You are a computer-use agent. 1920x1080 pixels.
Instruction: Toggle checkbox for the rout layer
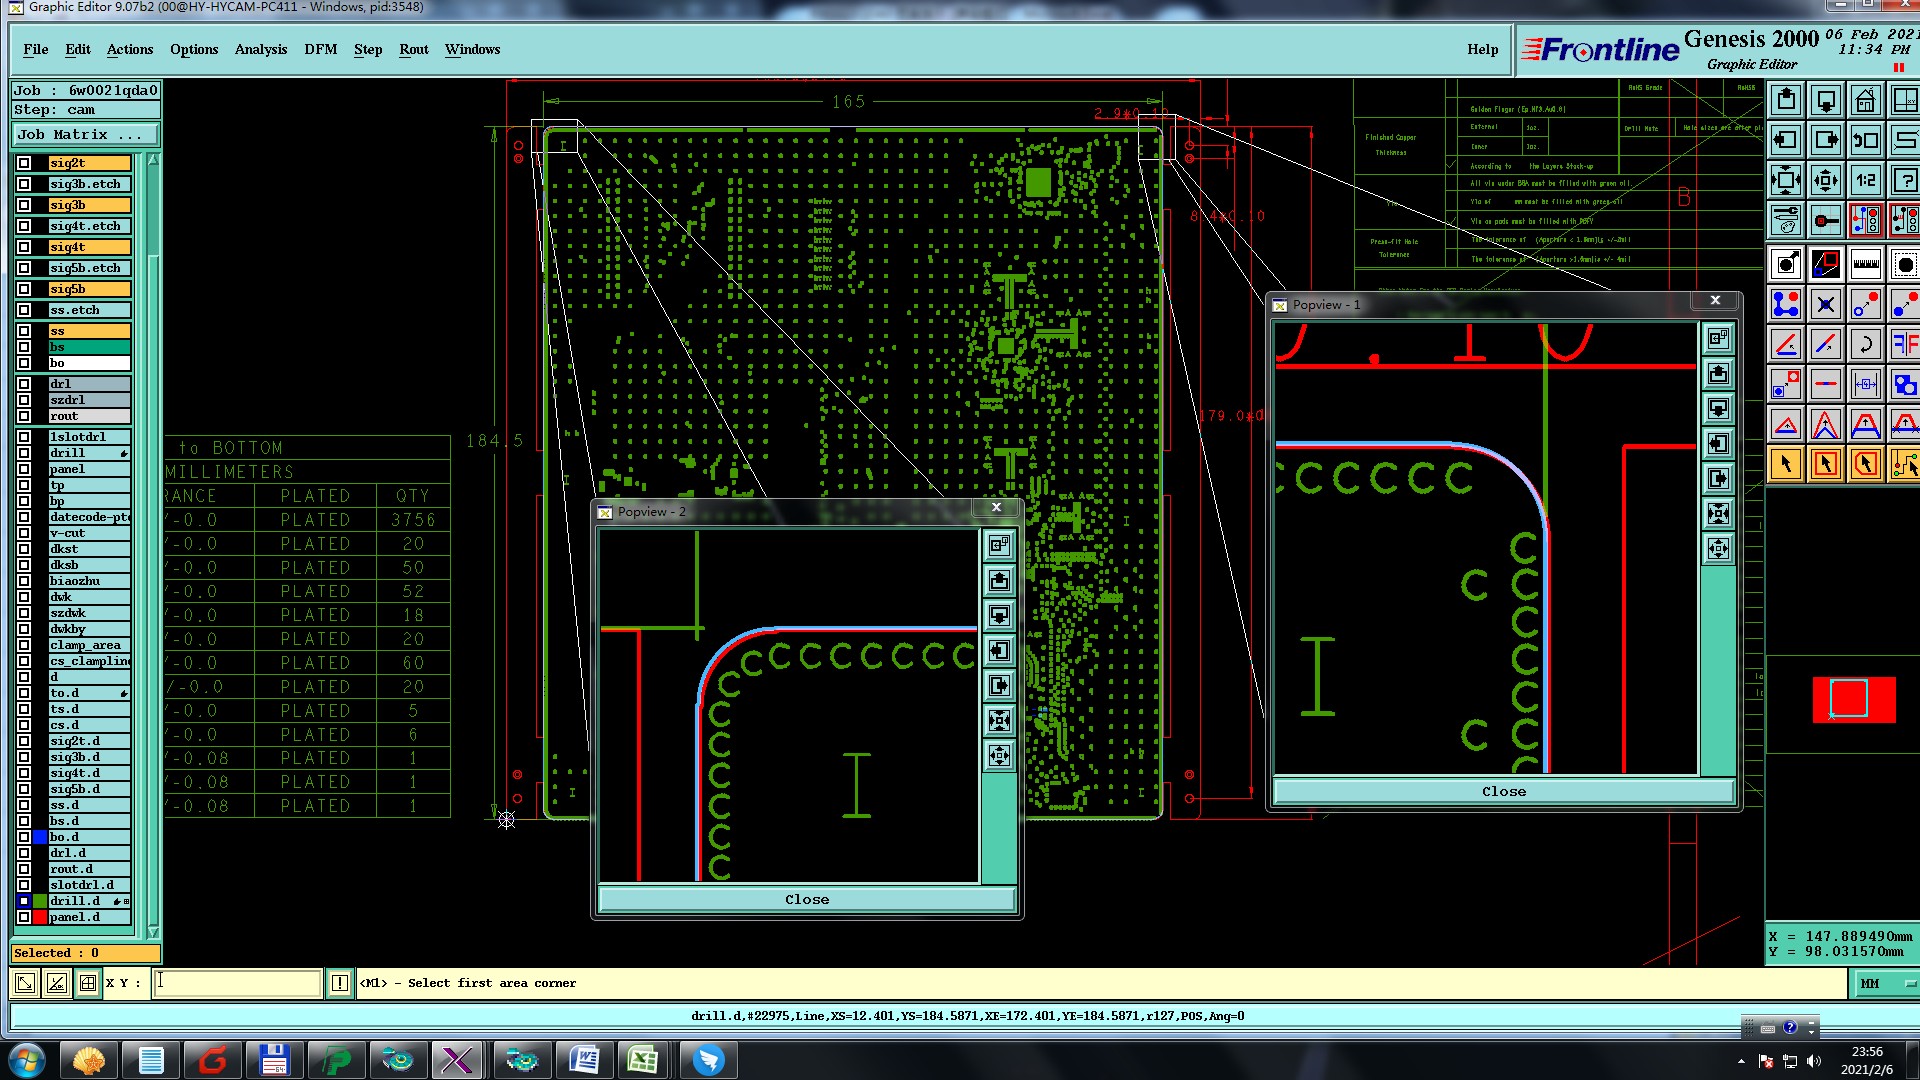click(24, 416)
